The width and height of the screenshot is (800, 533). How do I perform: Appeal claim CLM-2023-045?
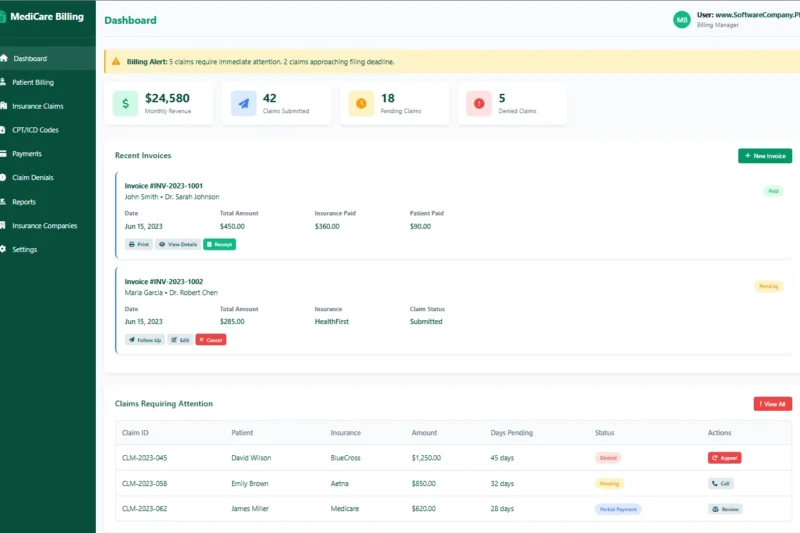point(724,458)
